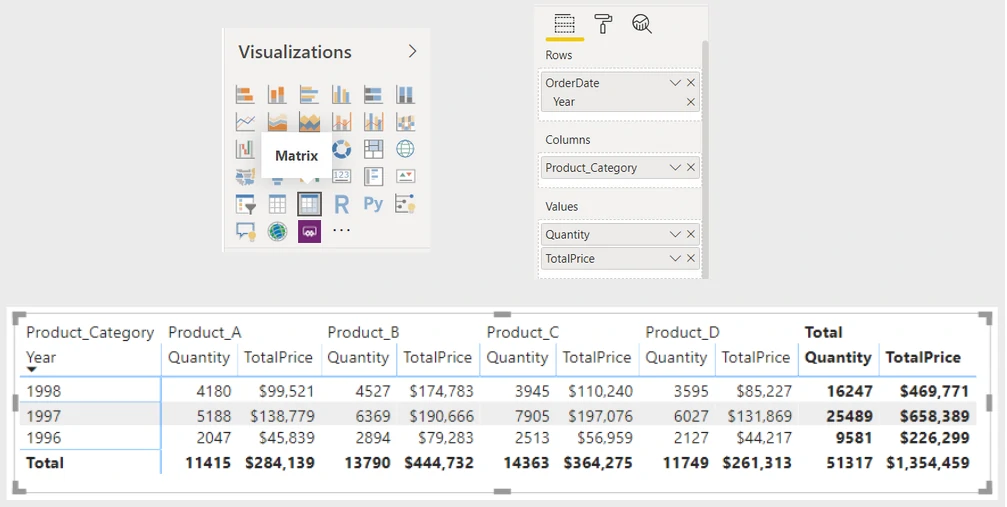Pick the 100% stacked bar chart
This screenshot has height=507, width=1007.
coord(373,94)
